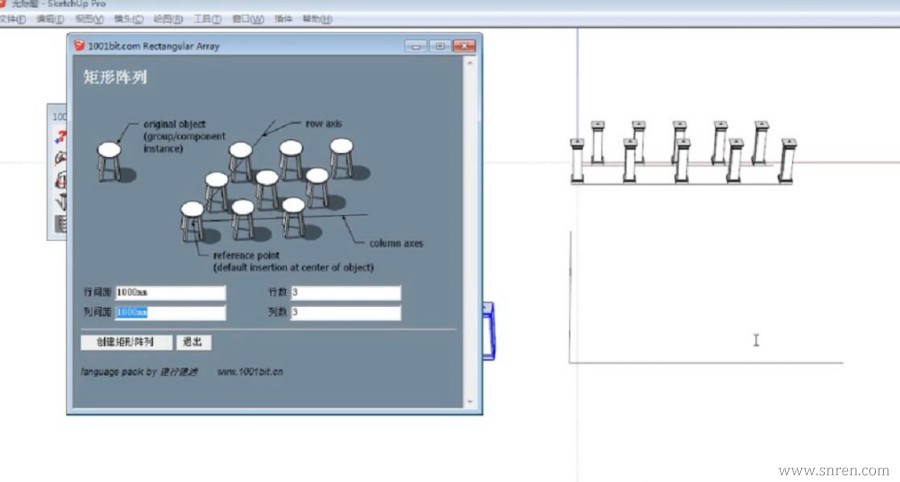The height and width of the screenshot is (482, 900).
Task: Click the dialog scrollbar's down arrow
Action: 470,402
